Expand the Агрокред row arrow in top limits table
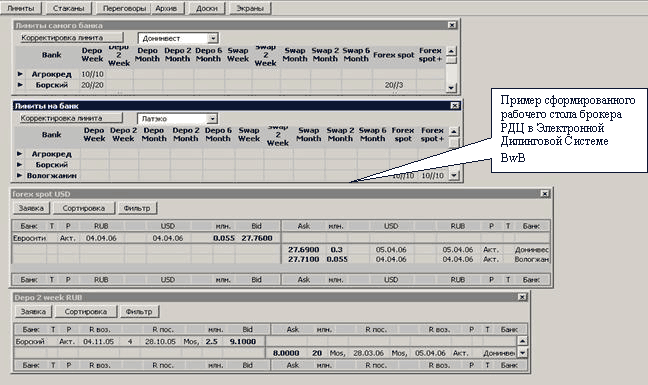 20,74
